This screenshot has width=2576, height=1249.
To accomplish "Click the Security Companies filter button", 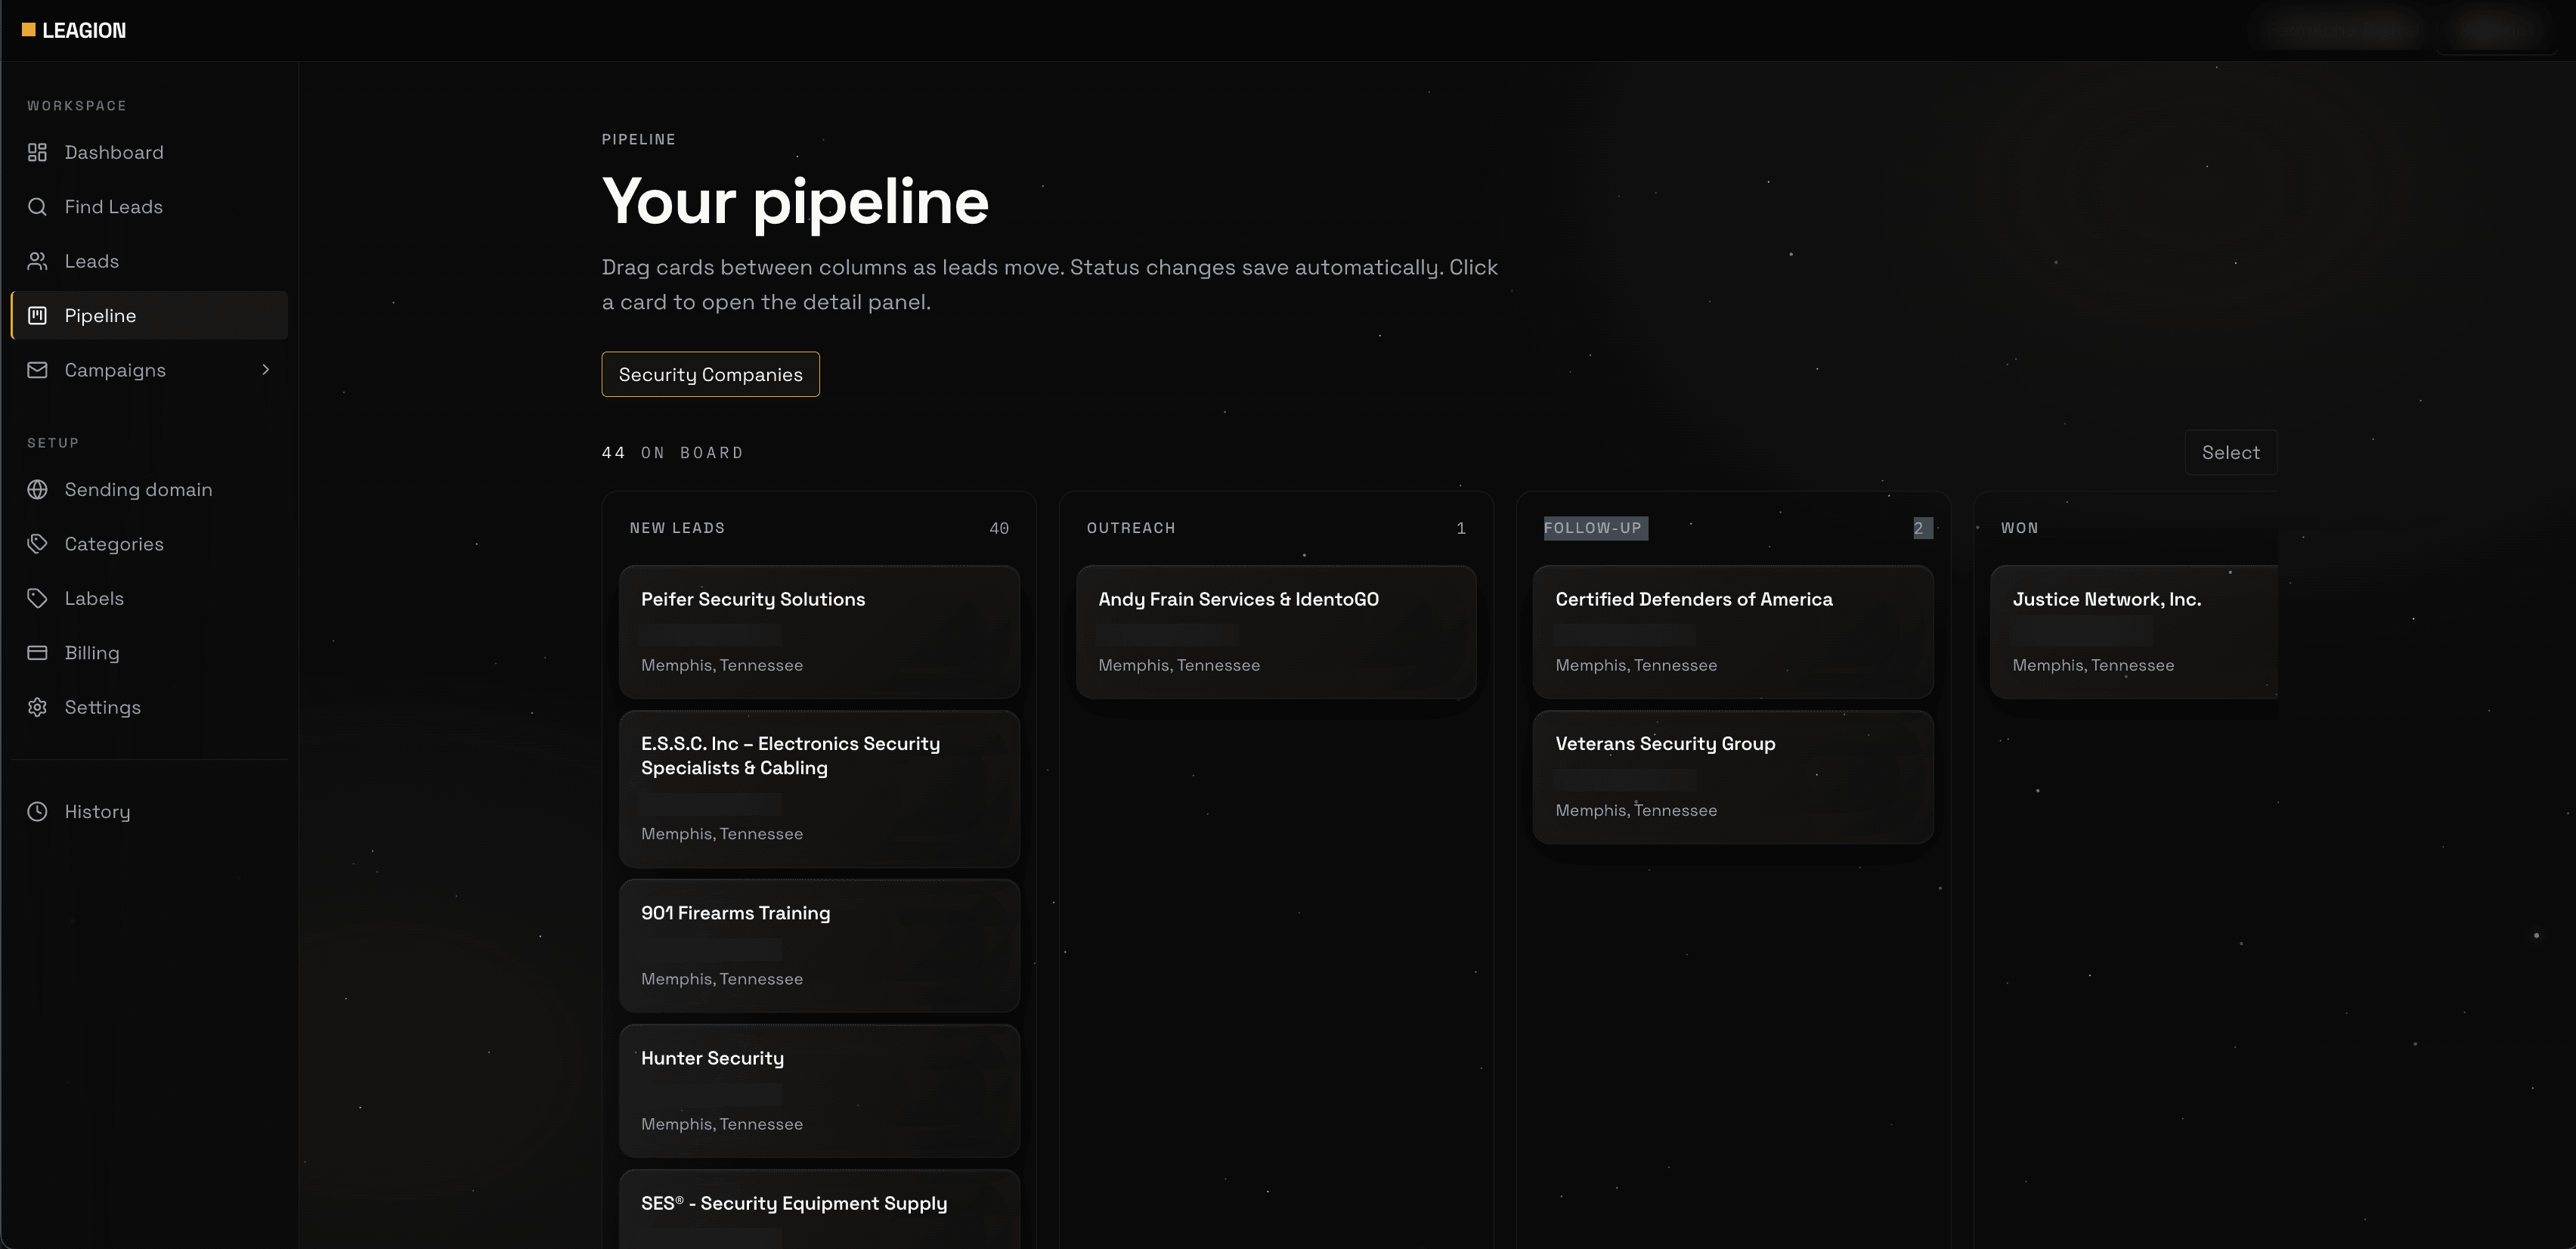I will [x=710, y=374].
